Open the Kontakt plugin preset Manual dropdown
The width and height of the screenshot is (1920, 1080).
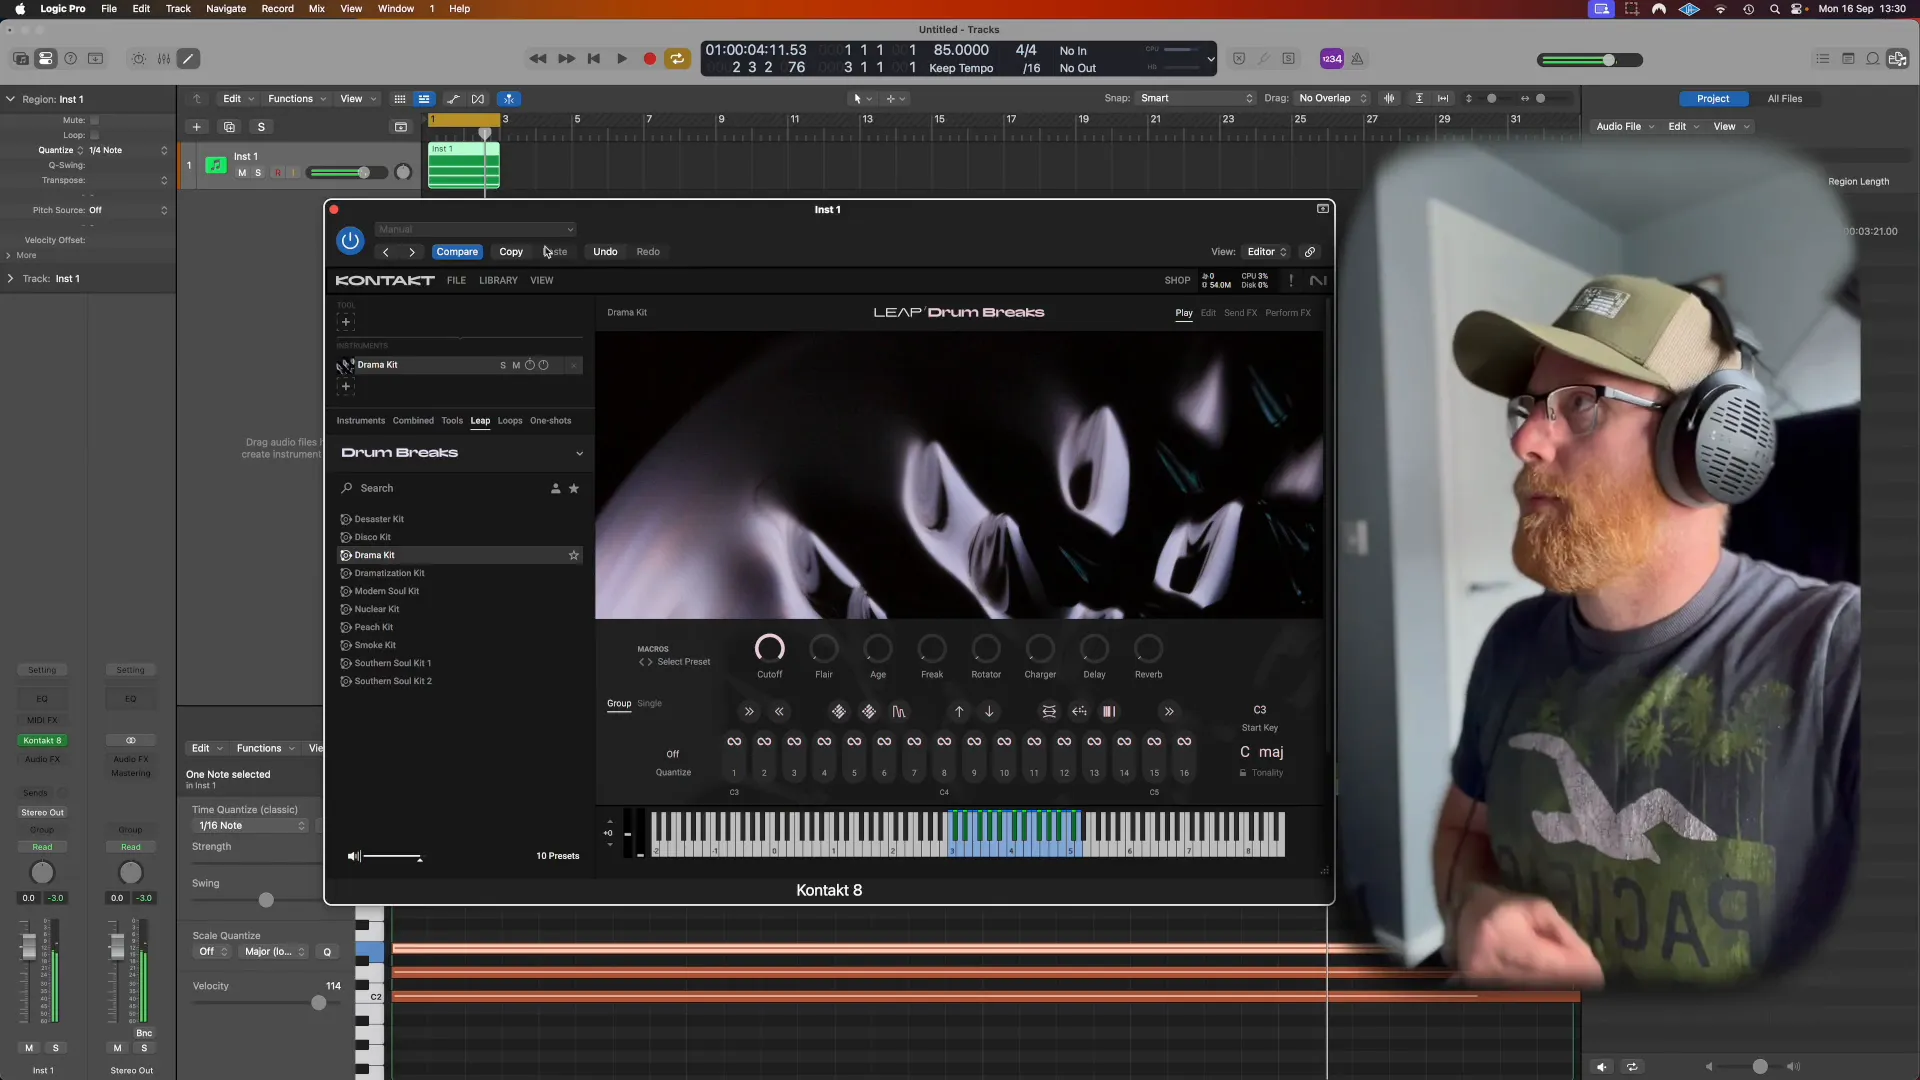coord(475,229)
